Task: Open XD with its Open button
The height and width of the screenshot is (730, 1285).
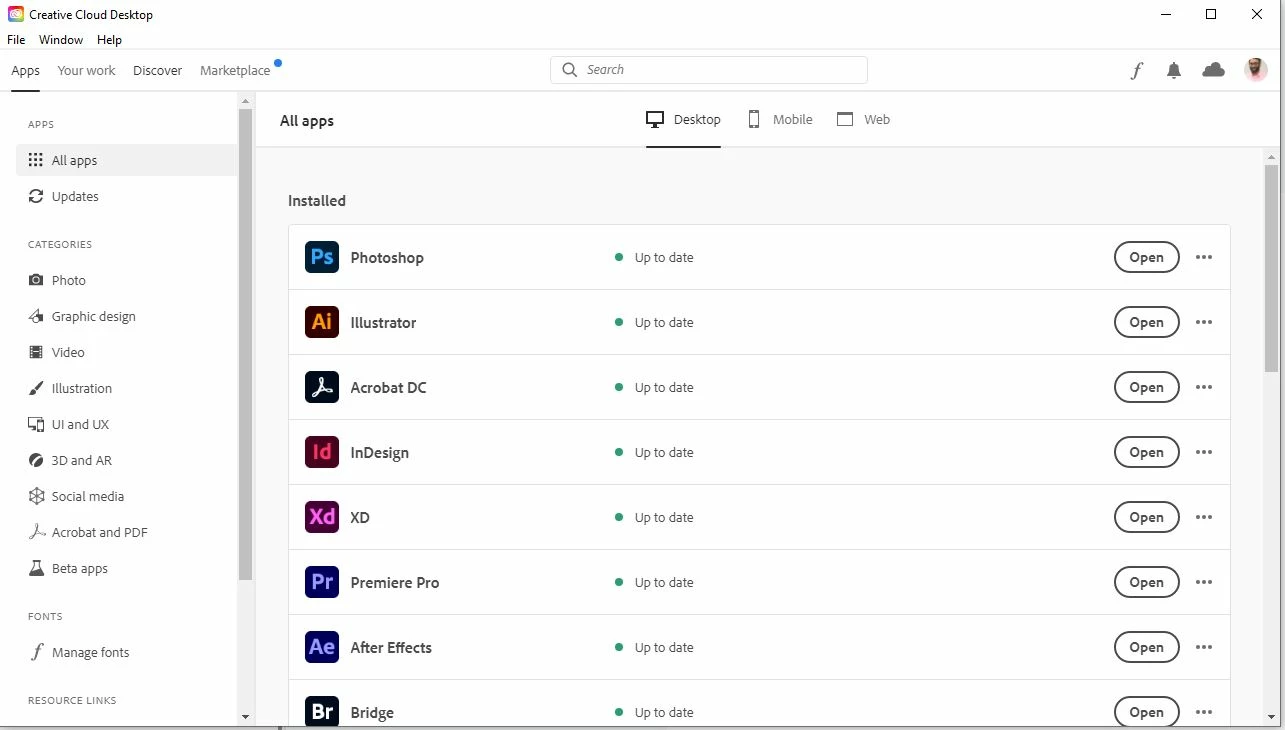Action: pyautogui.click(x=1146, y=517)
